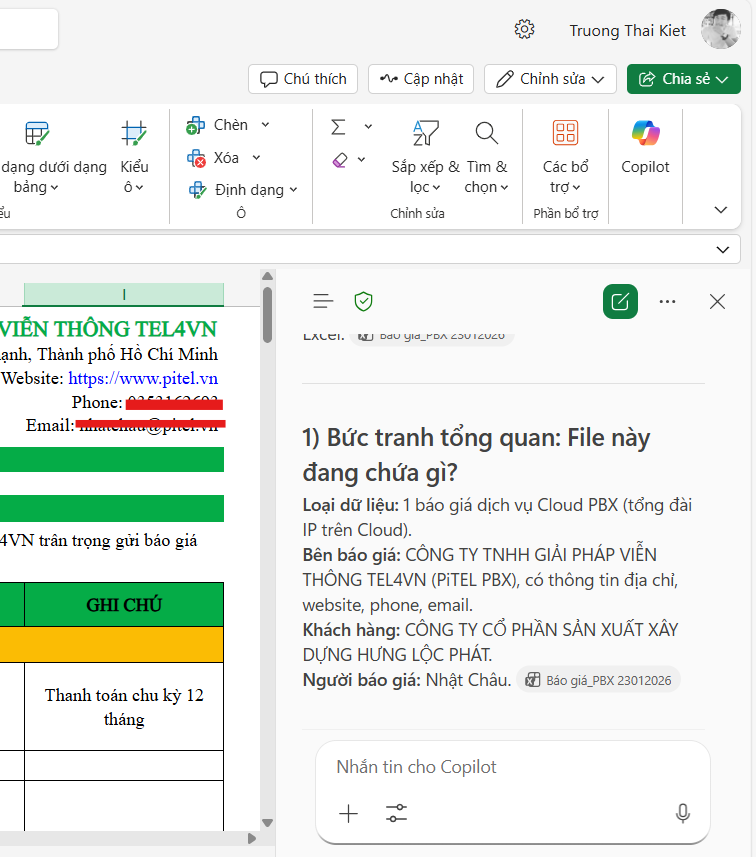Select column I header
The width and height of the screenshot is (756, 857).
(x=124, y=294)
